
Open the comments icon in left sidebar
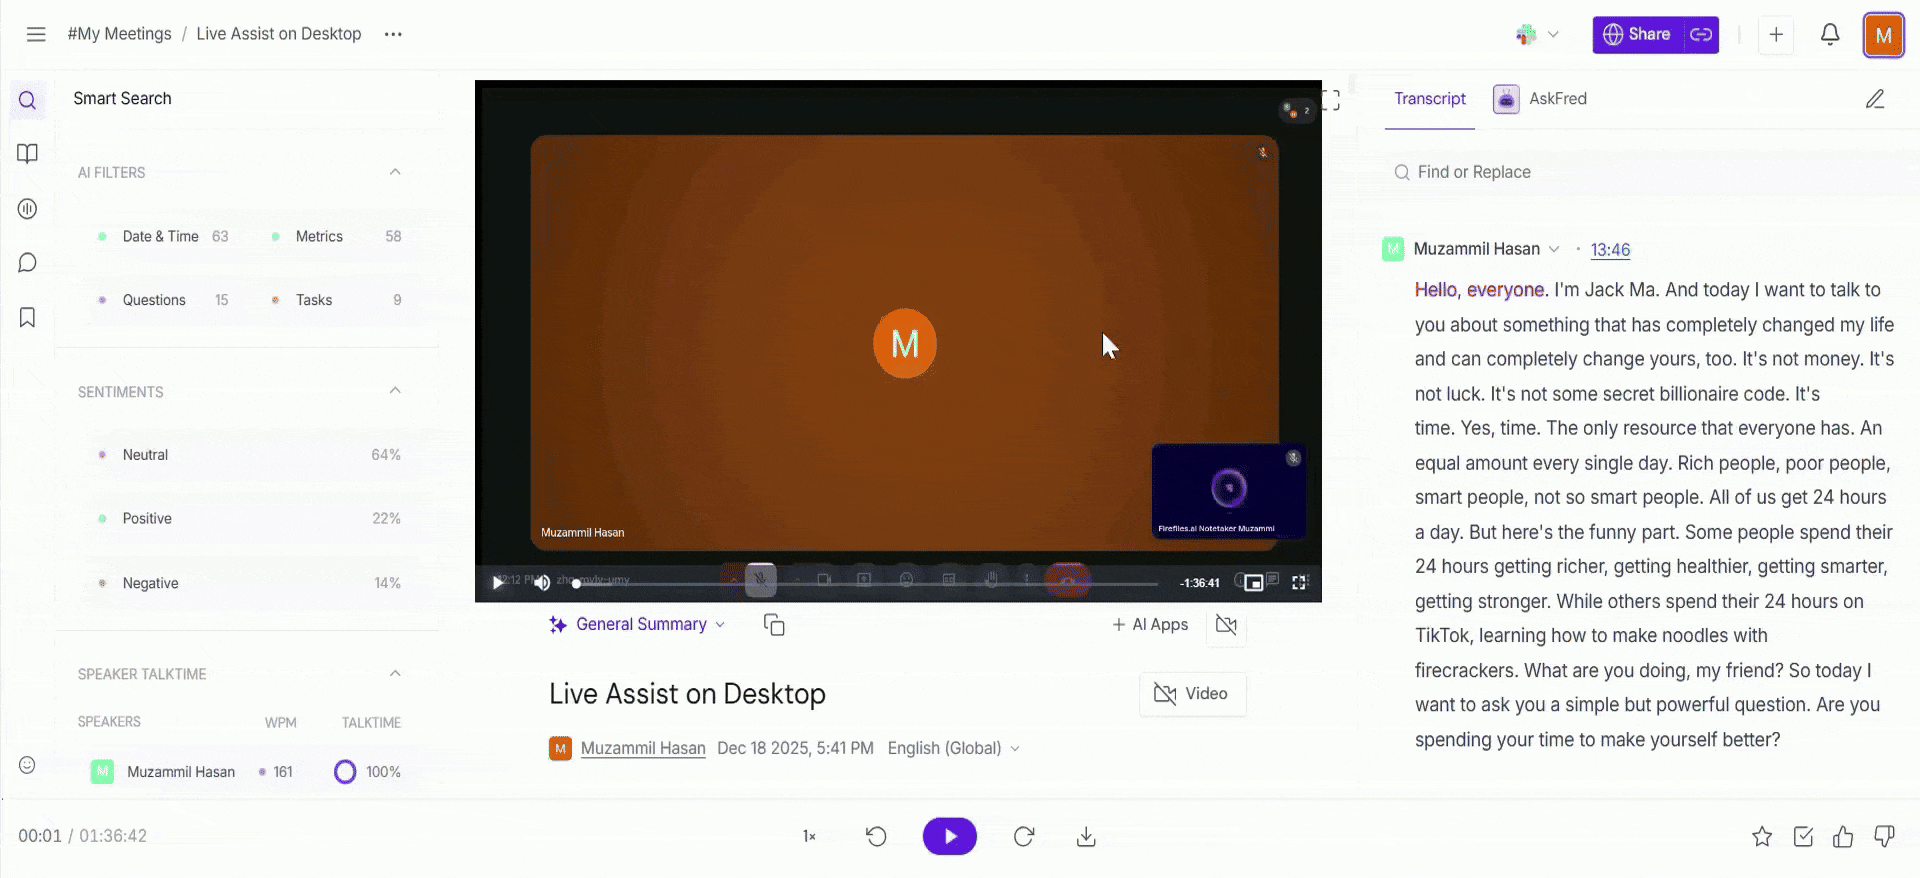(x=27, y=263)
